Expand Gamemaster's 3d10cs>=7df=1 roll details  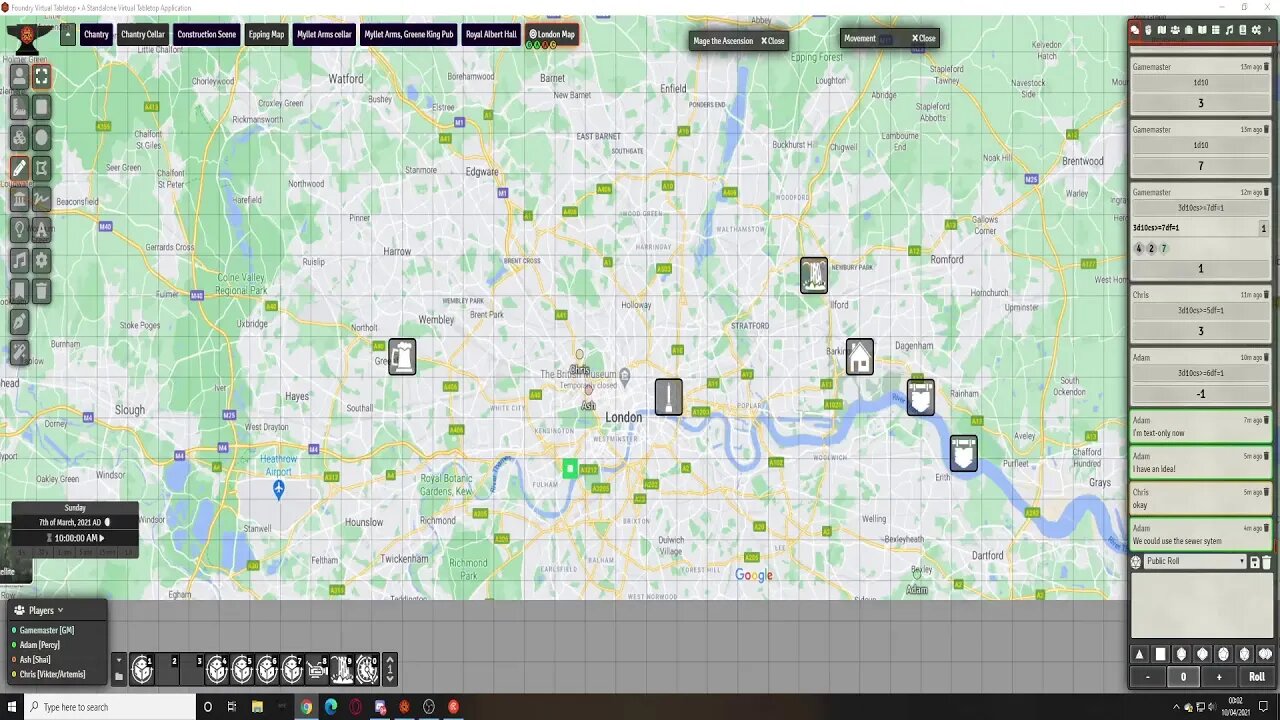coord(1200,208)
